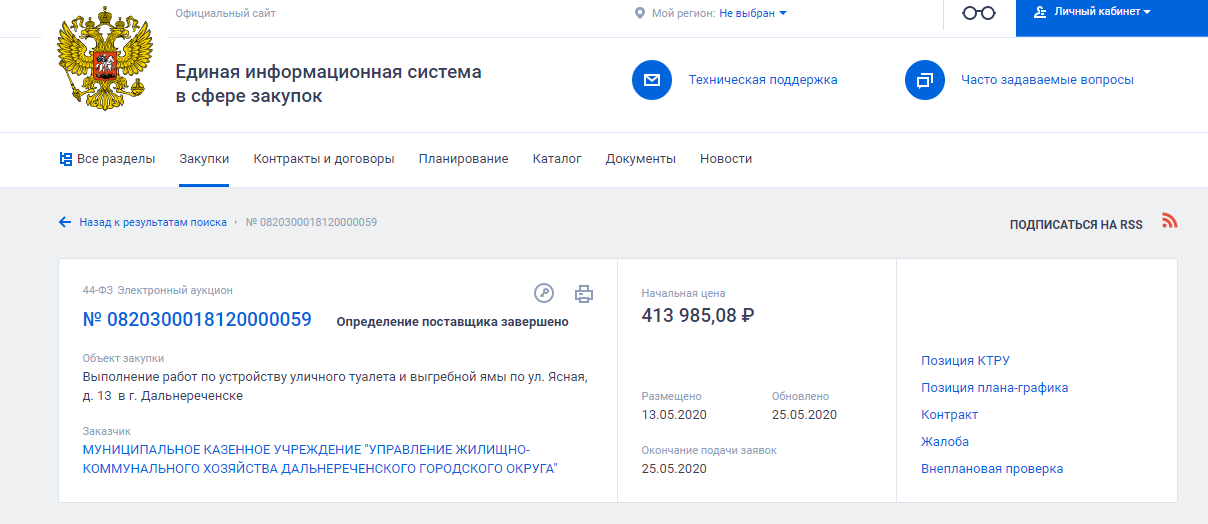Click the FAQ windows icon
1208x524 pixels.
925,80
